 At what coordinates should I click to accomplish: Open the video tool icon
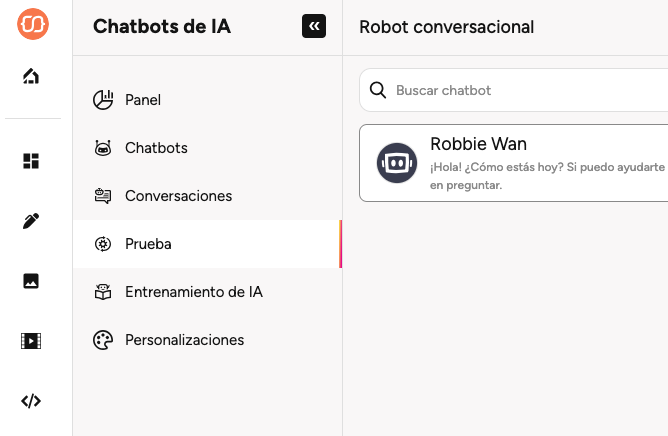point(31,341)
